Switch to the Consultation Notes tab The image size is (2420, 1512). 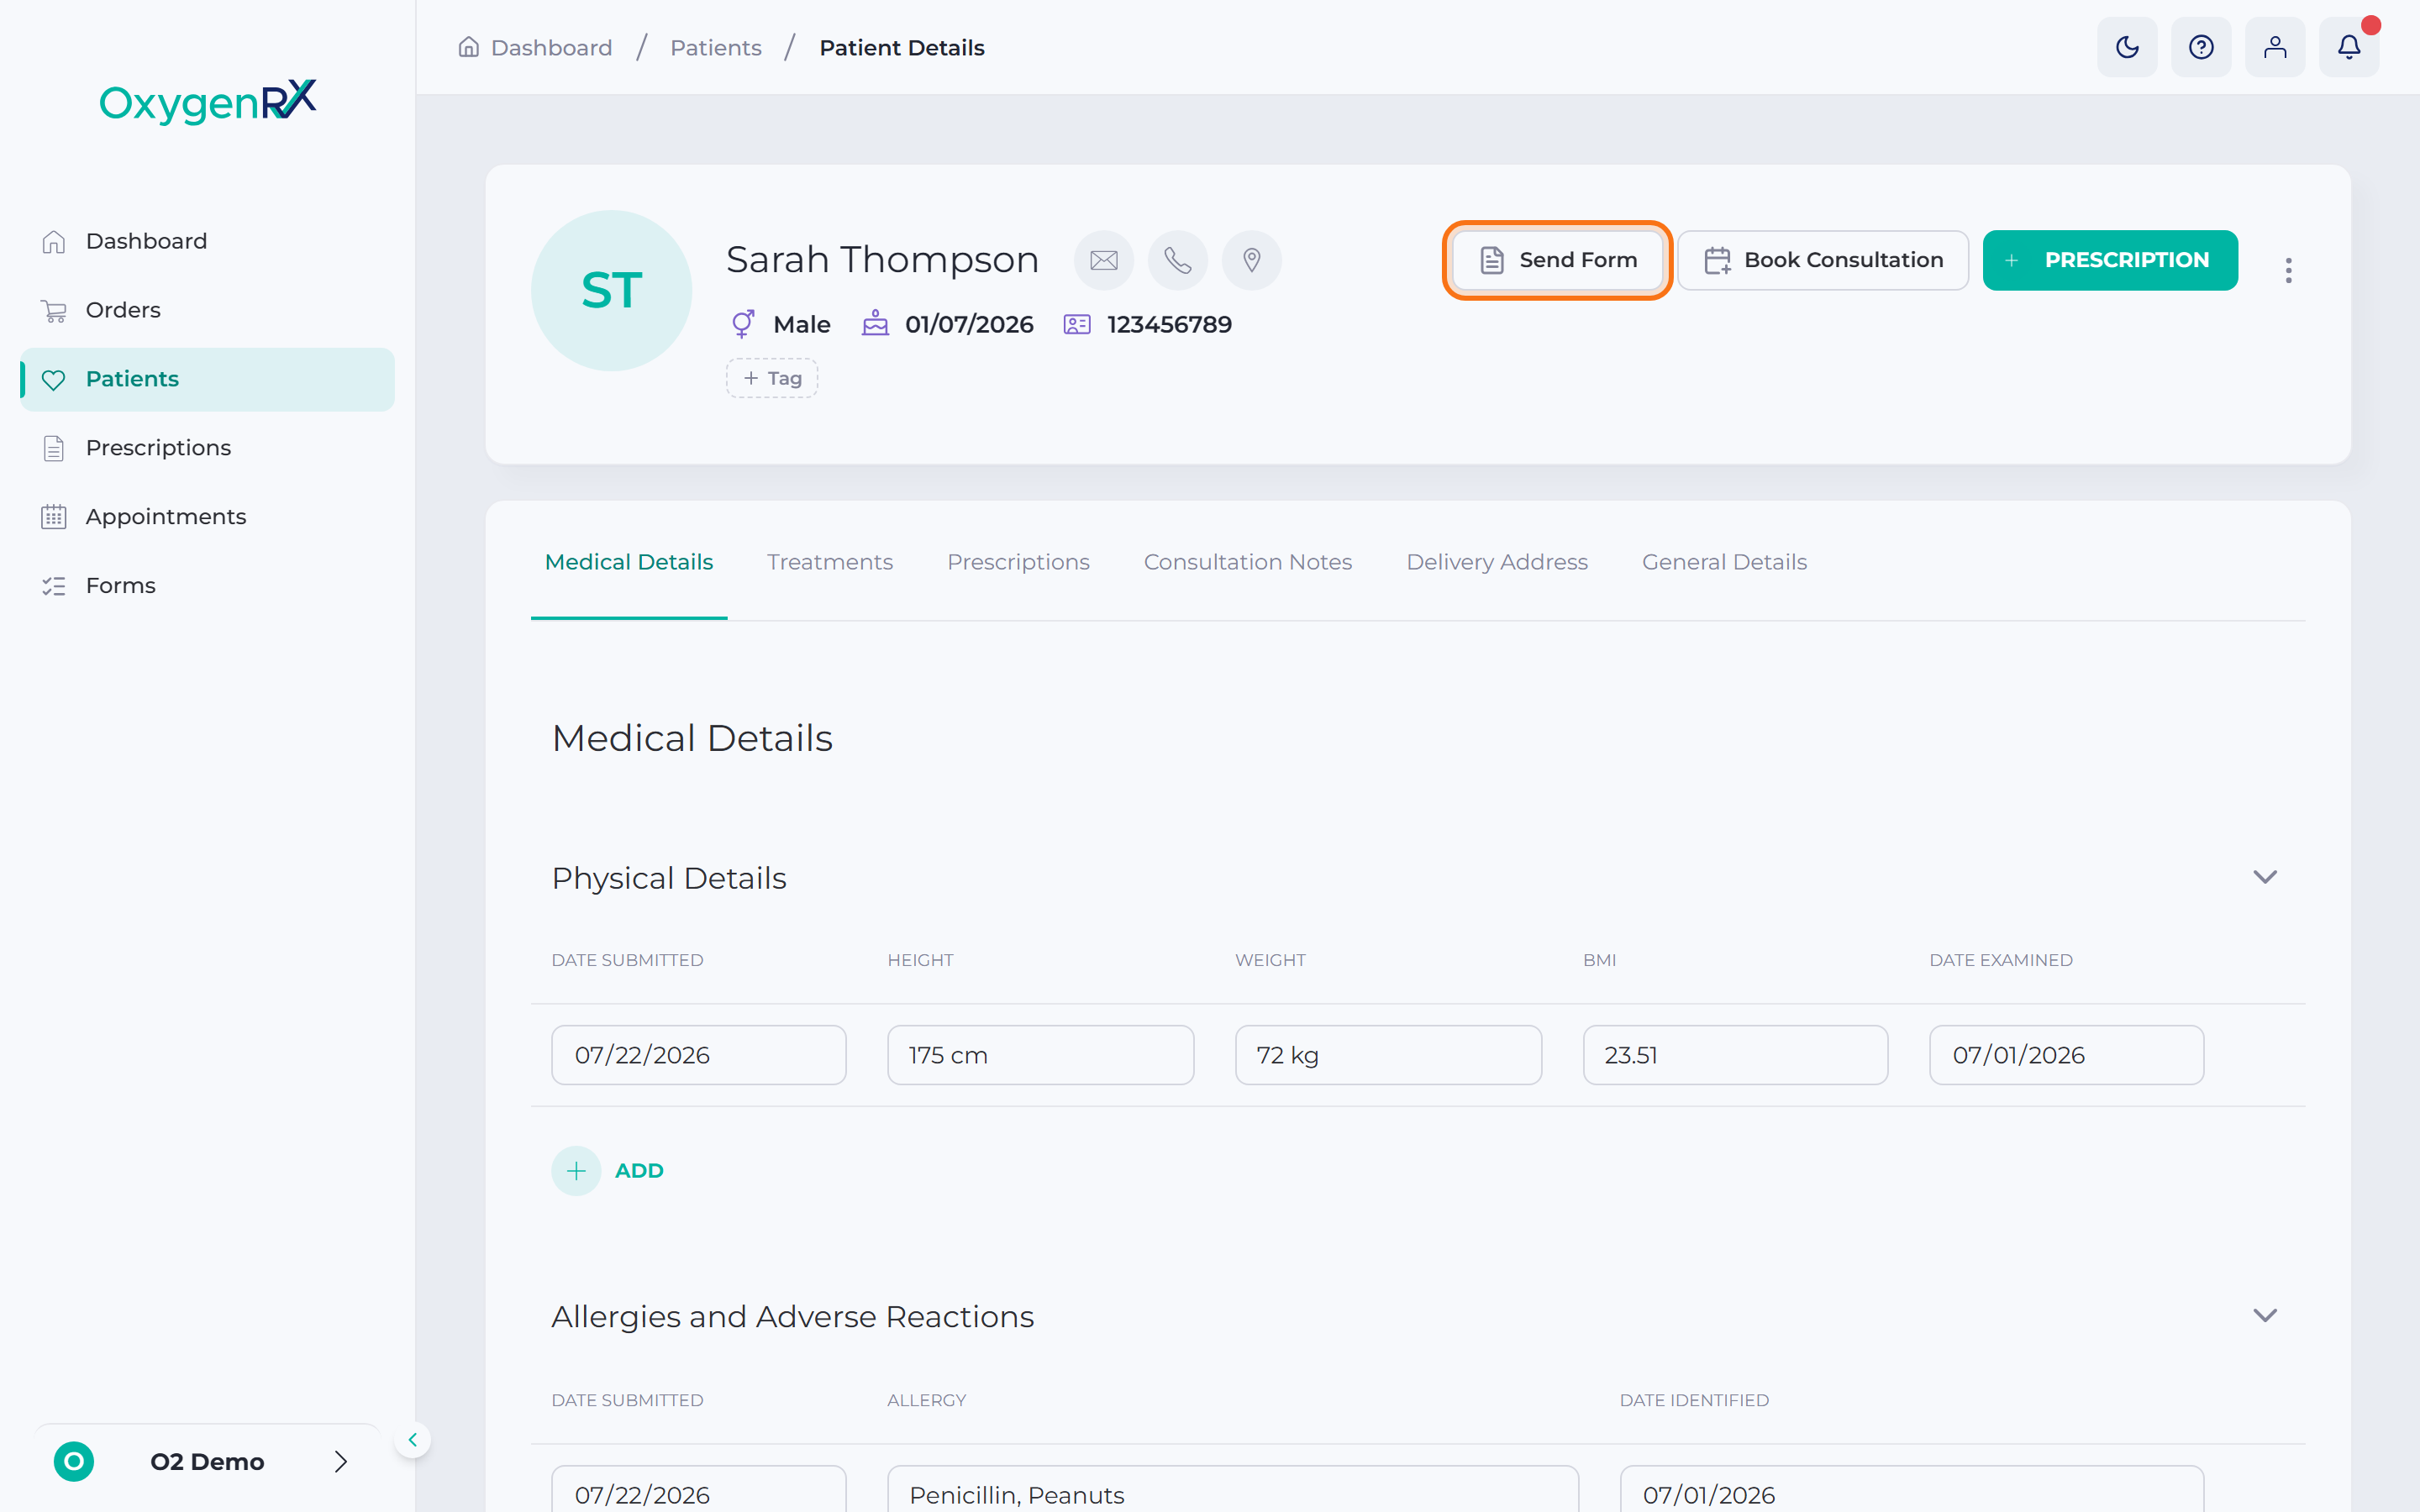point(1248,562)
